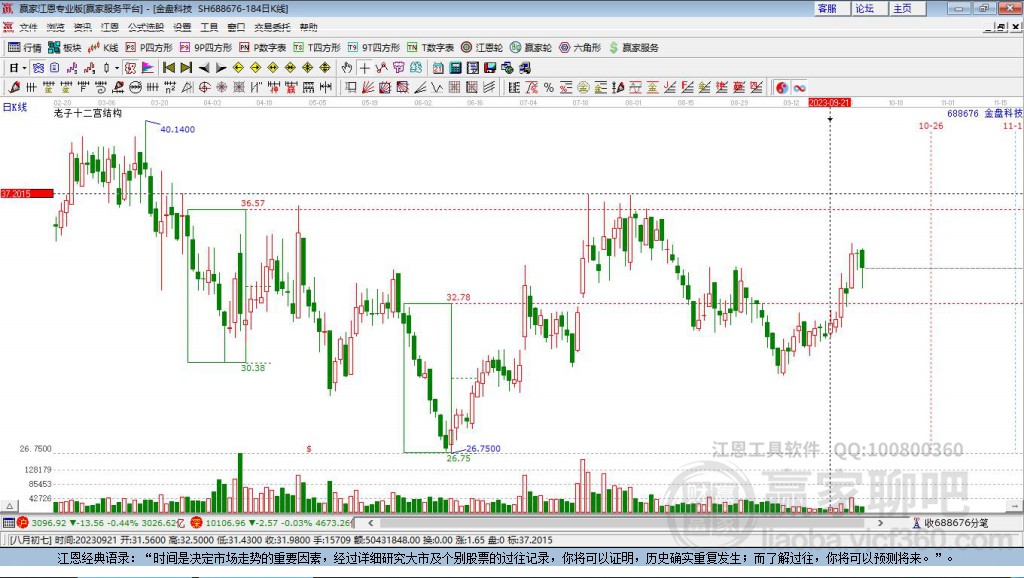Open the P四方形 tool
Image resolution: width=1024 pixels, height=578 pixels.
point(149,48)
